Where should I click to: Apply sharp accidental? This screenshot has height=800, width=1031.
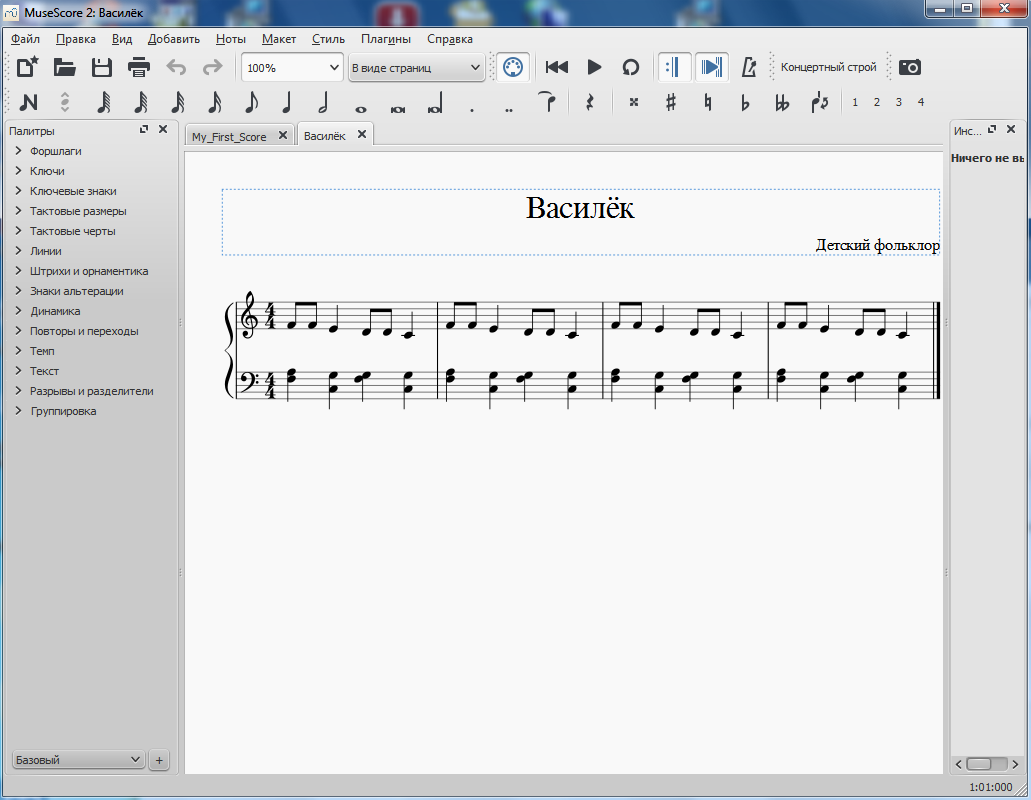(x=671, y=103)
